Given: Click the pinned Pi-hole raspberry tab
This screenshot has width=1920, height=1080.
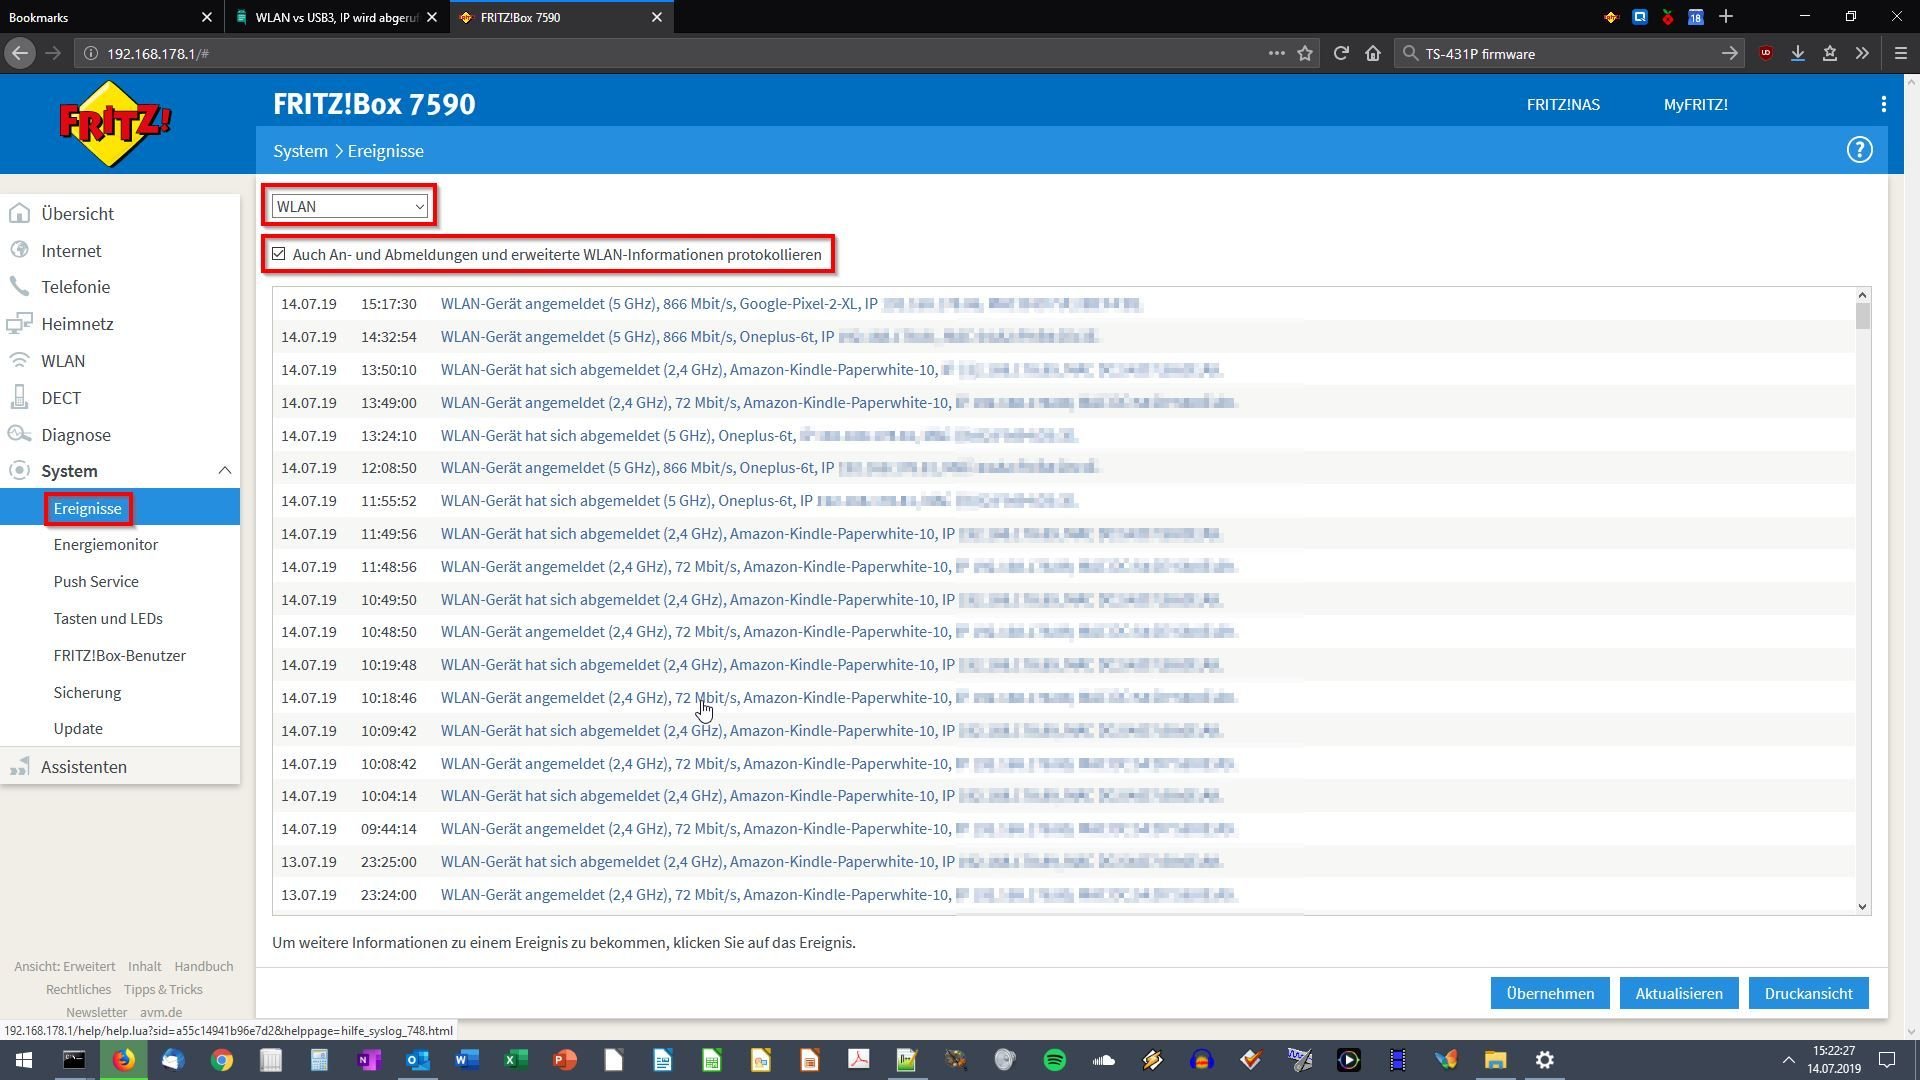Looking at the screenshot, I should click(1668, 17).
